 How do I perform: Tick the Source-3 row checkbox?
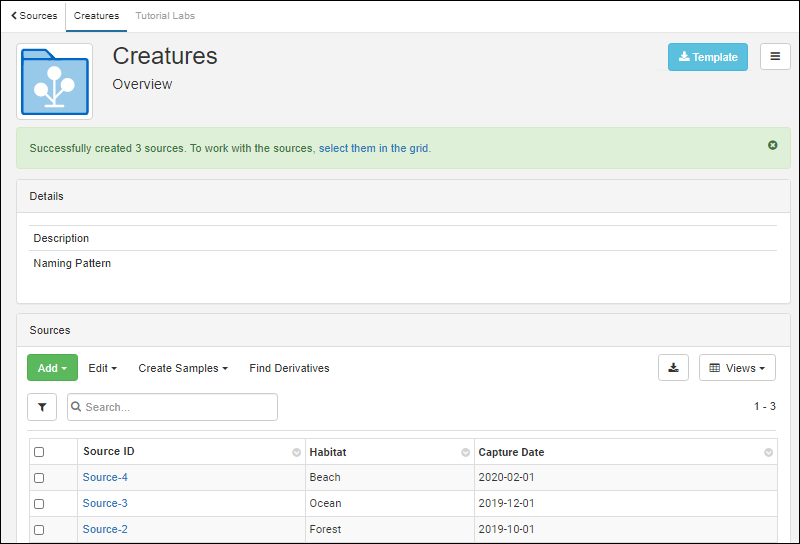pyautogui.click(x=39, y=504)
